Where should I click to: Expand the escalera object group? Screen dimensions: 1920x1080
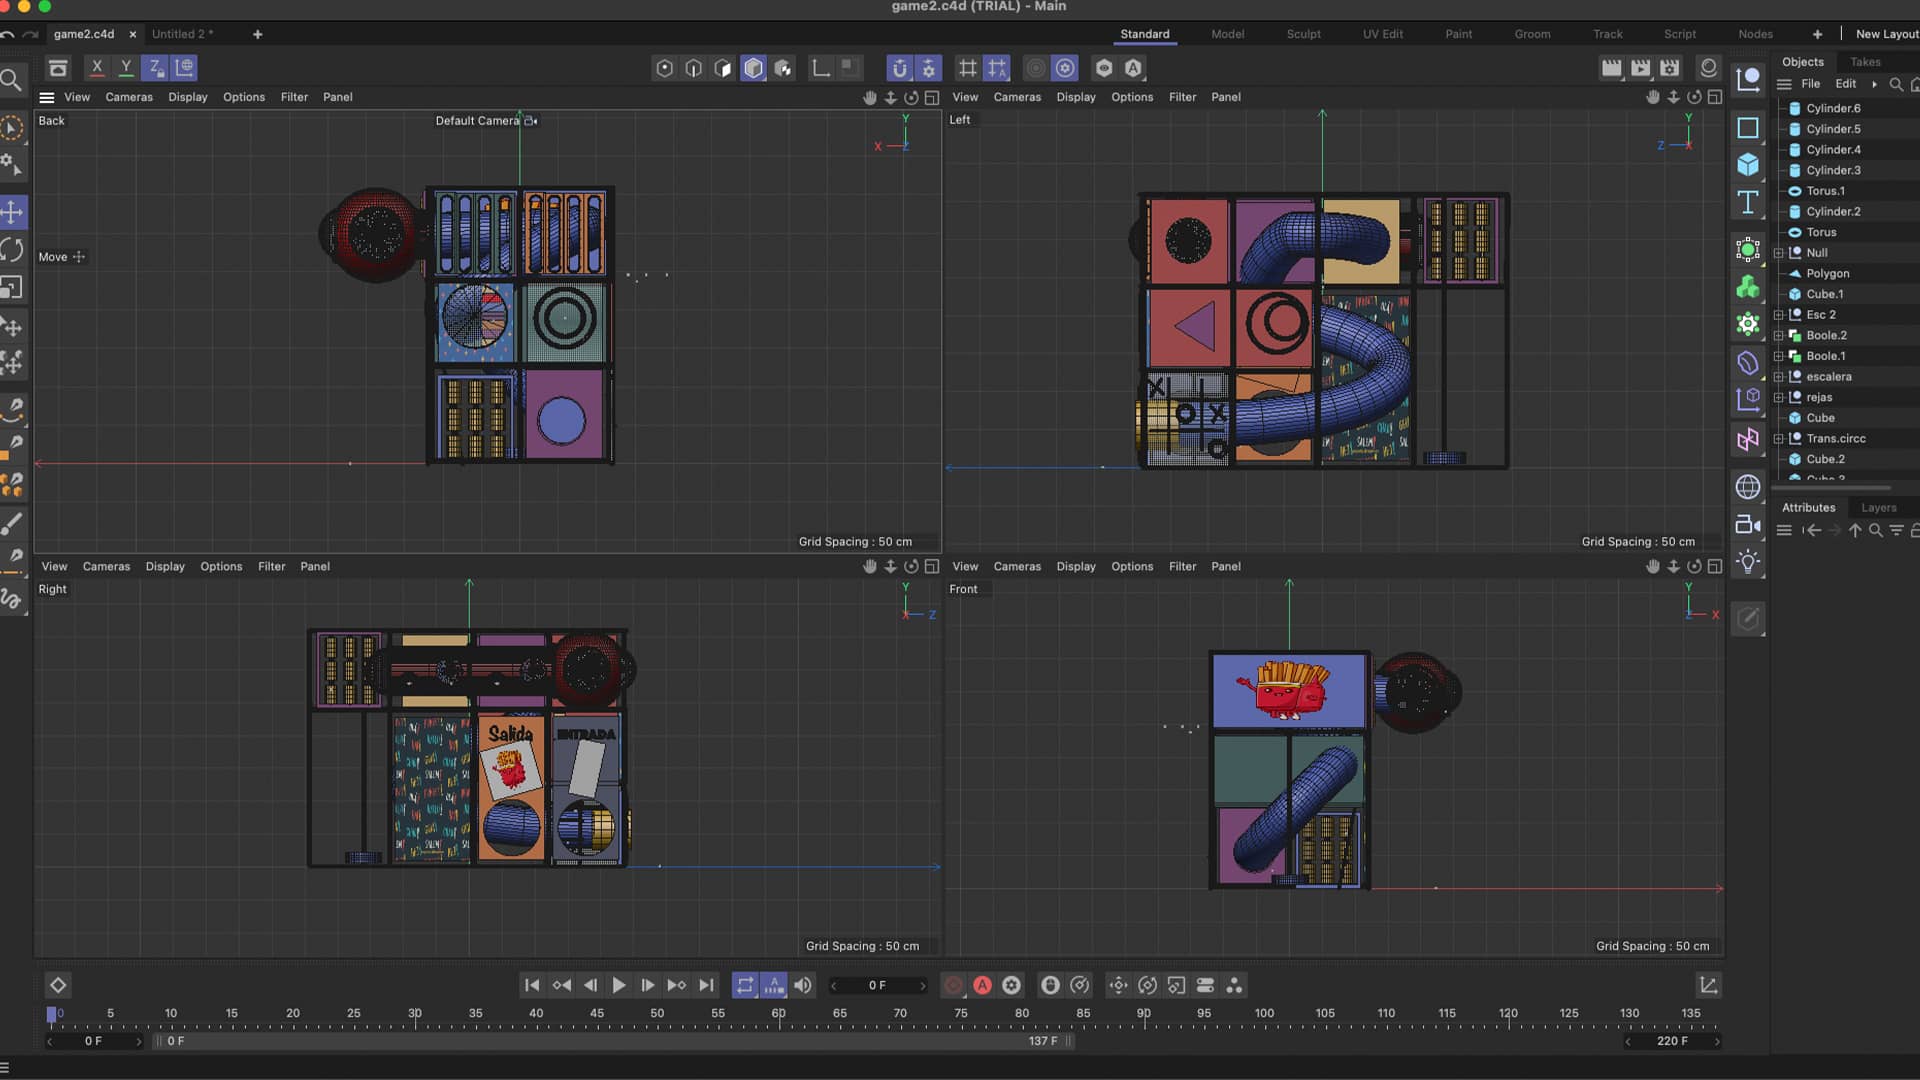1779,377
